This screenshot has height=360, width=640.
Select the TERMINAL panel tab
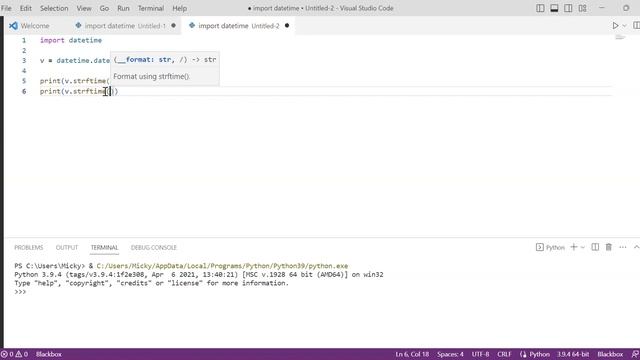coord(104,247)
